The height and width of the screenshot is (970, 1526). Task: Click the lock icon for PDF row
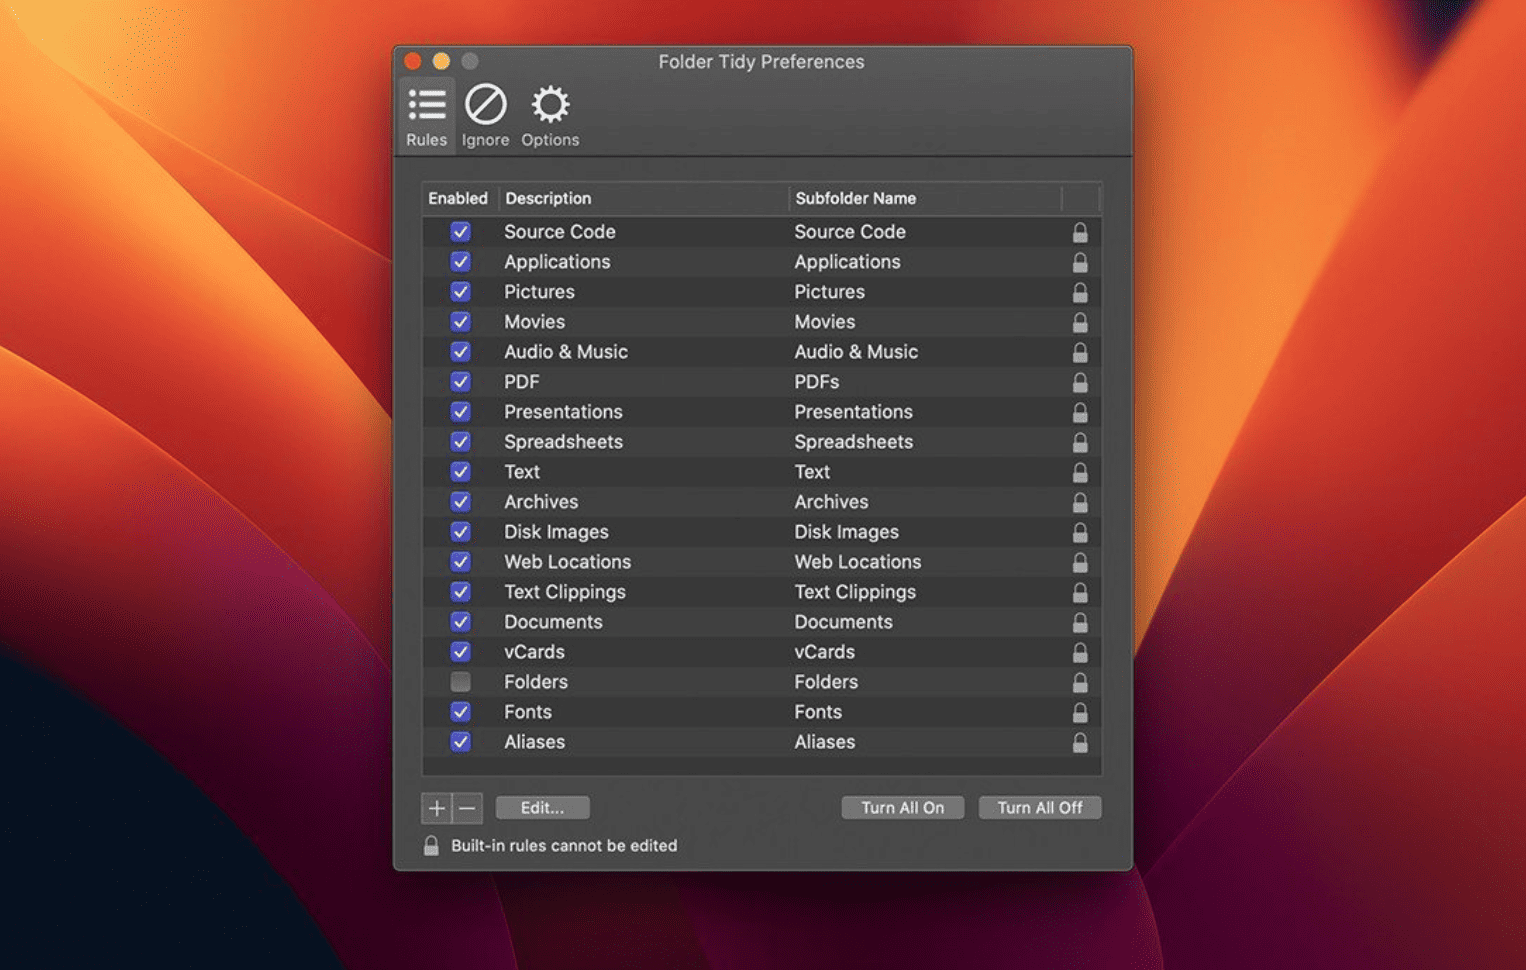pos(1080,382)
